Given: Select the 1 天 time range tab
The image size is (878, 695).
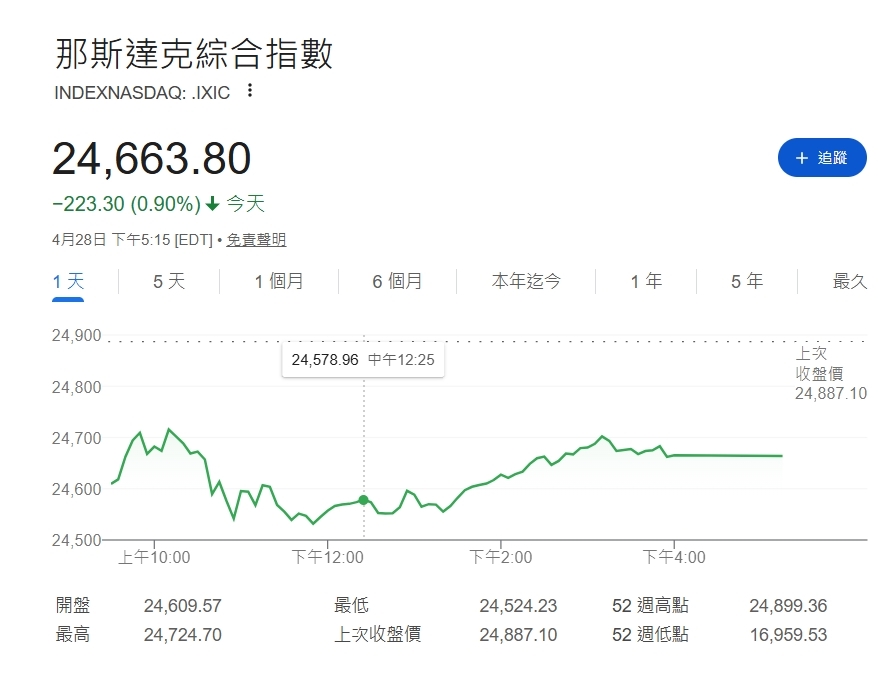Looking at the screenshot, I should 68,281.
